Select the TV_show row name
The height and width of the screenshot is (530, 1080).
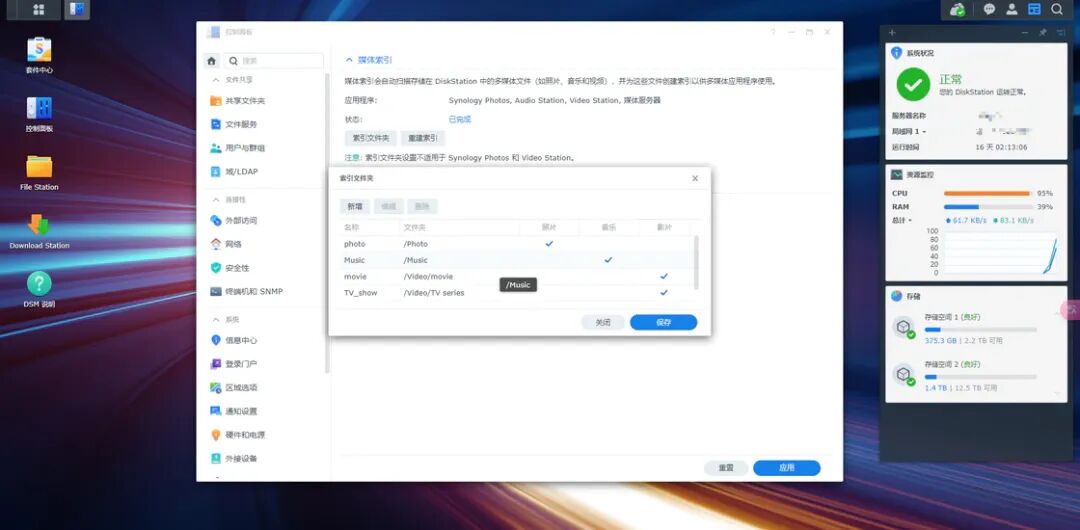[x=361, y=293]
